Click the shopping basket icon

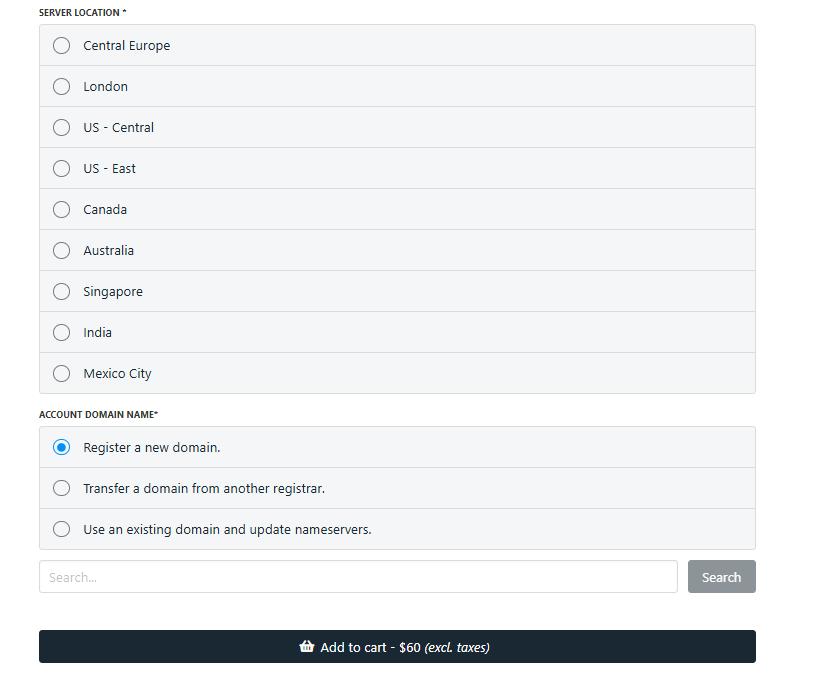[x=307, y=647]
